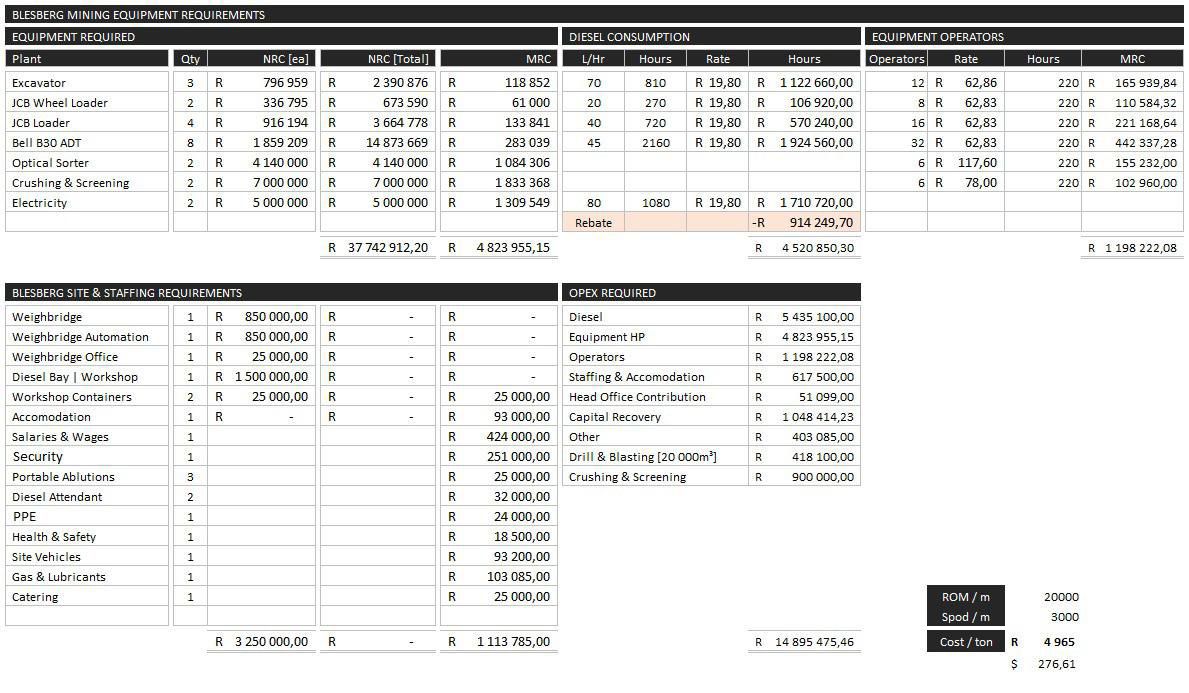Click the Equipment Required section header

click(x=281, y=36)
